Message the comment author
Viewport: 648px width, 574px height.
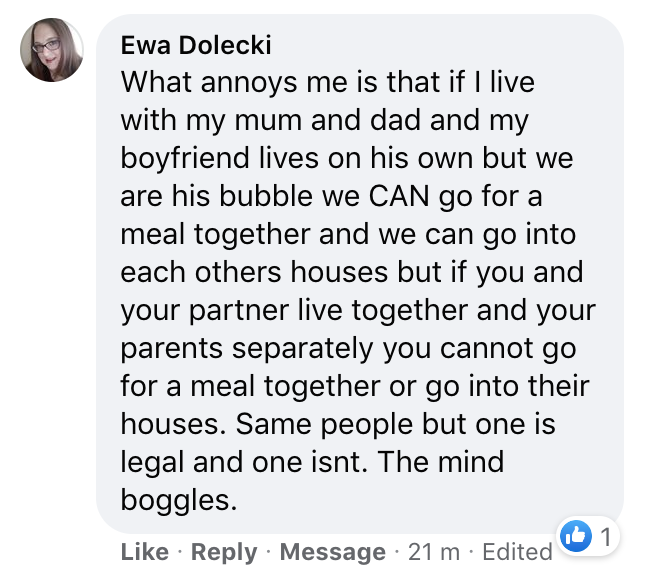coord(333,552)
